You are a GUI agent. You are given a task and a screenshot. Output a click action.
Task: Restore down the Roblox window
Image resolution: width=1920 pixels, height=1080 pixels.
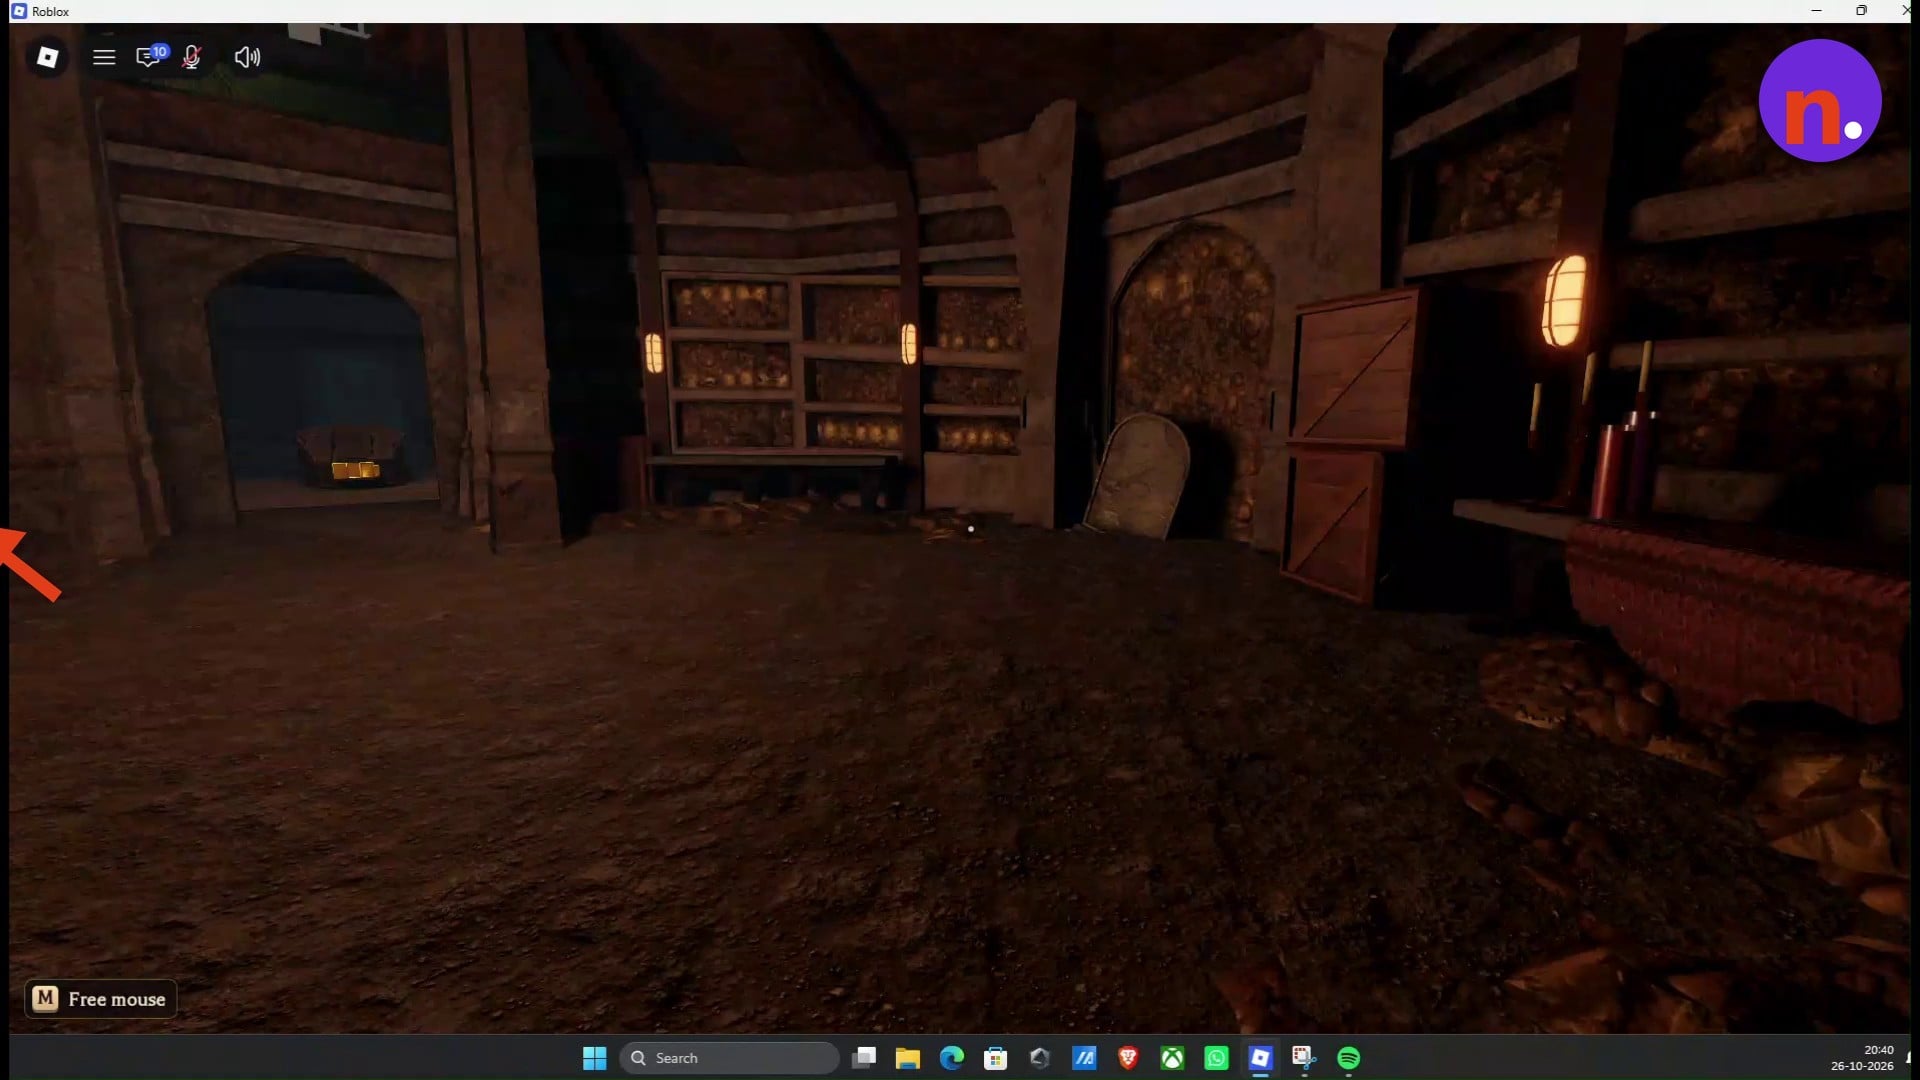point(1861,11)
